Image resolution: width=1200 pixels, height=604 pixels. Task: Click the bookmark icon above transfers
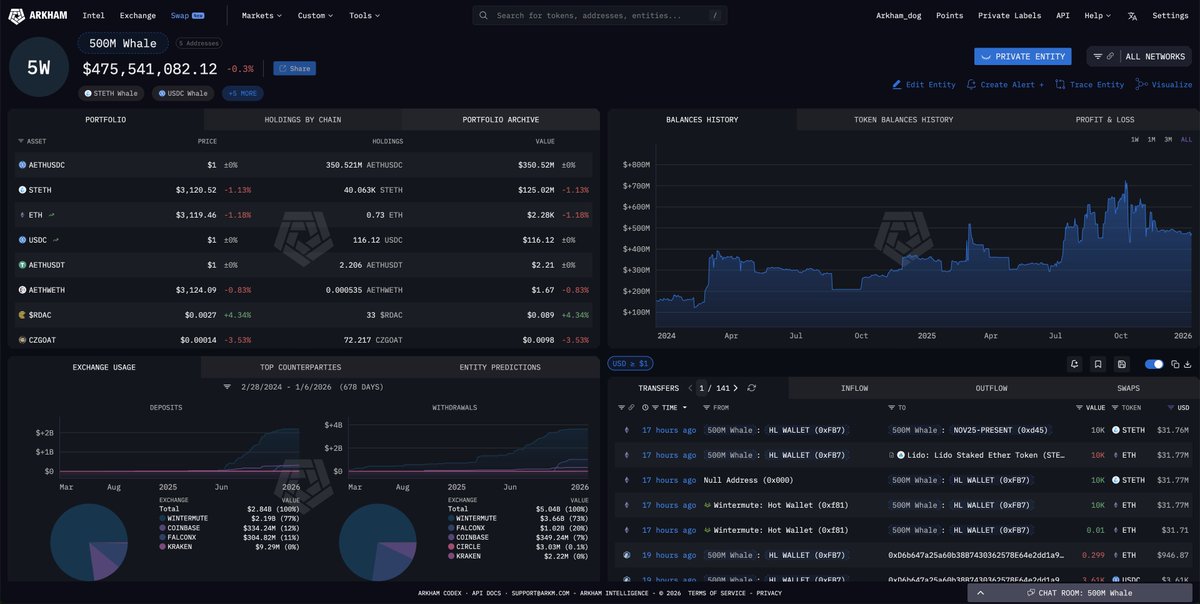point(1098,365)
